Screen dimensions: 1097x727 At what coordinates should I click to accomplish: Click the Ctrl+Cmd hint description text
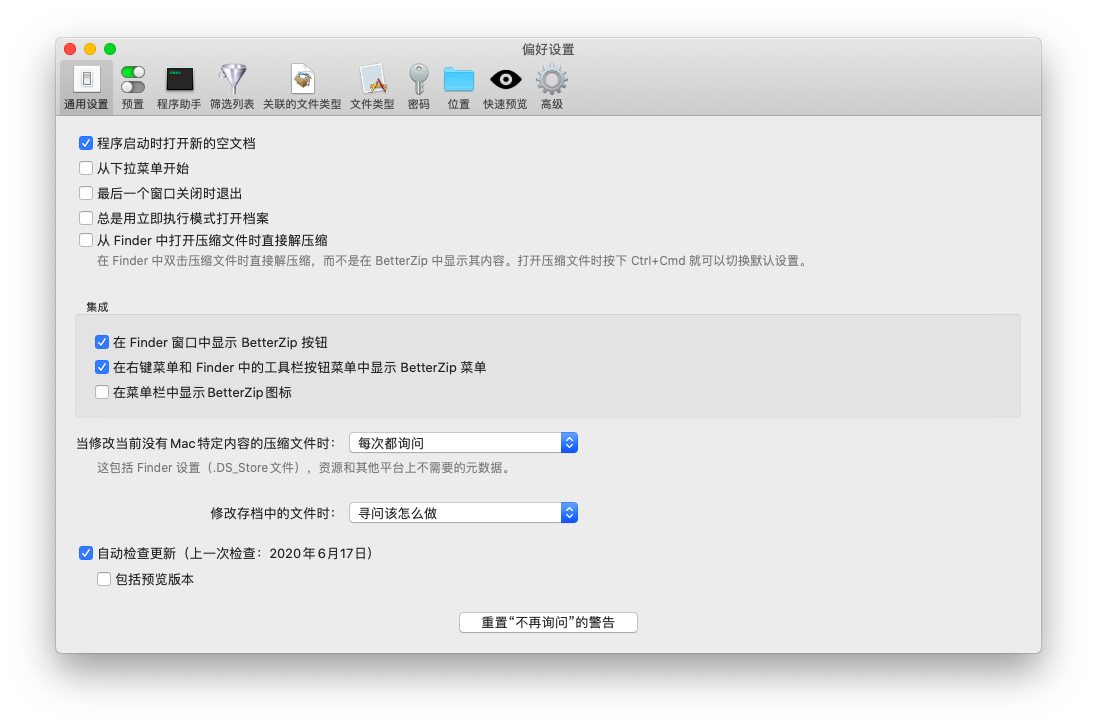pos(453,261)
